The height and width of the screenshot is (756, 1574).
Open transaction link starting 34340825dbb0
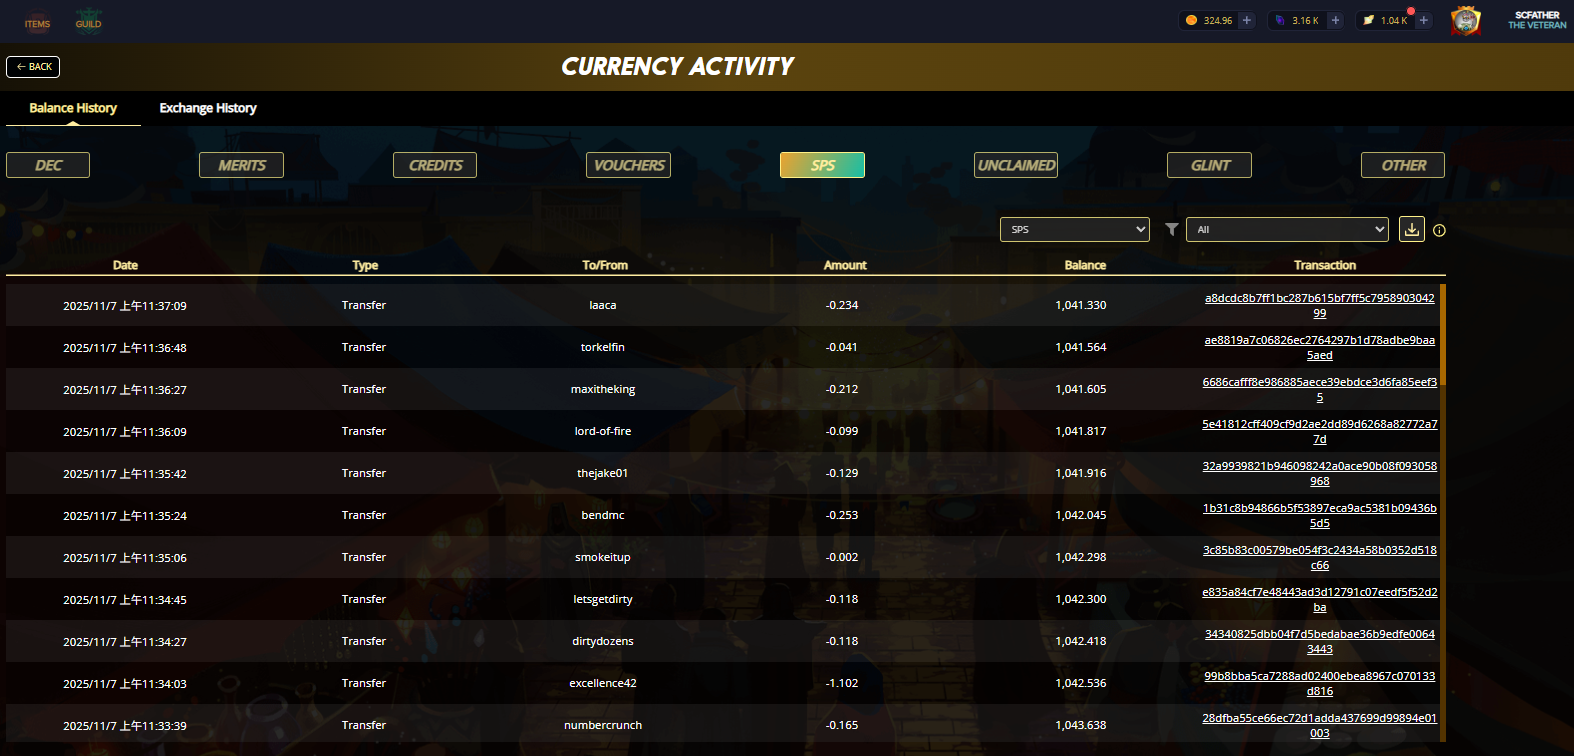tap(1320, 642)
